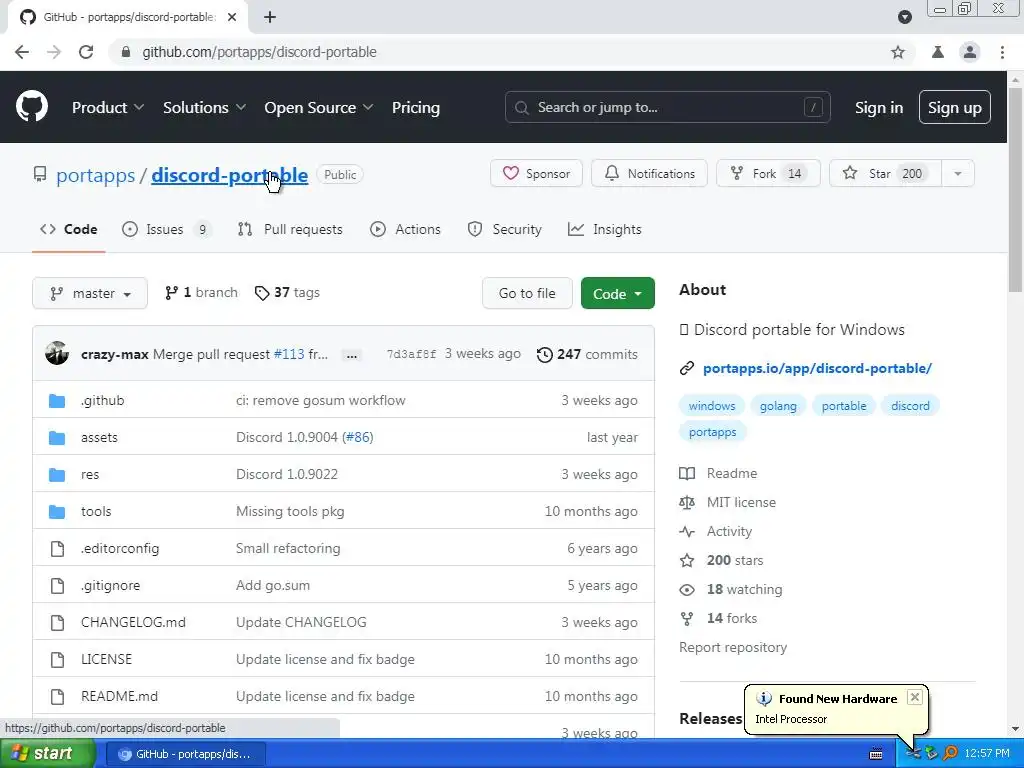Click the .editorconfig file icon

point(57,549)
